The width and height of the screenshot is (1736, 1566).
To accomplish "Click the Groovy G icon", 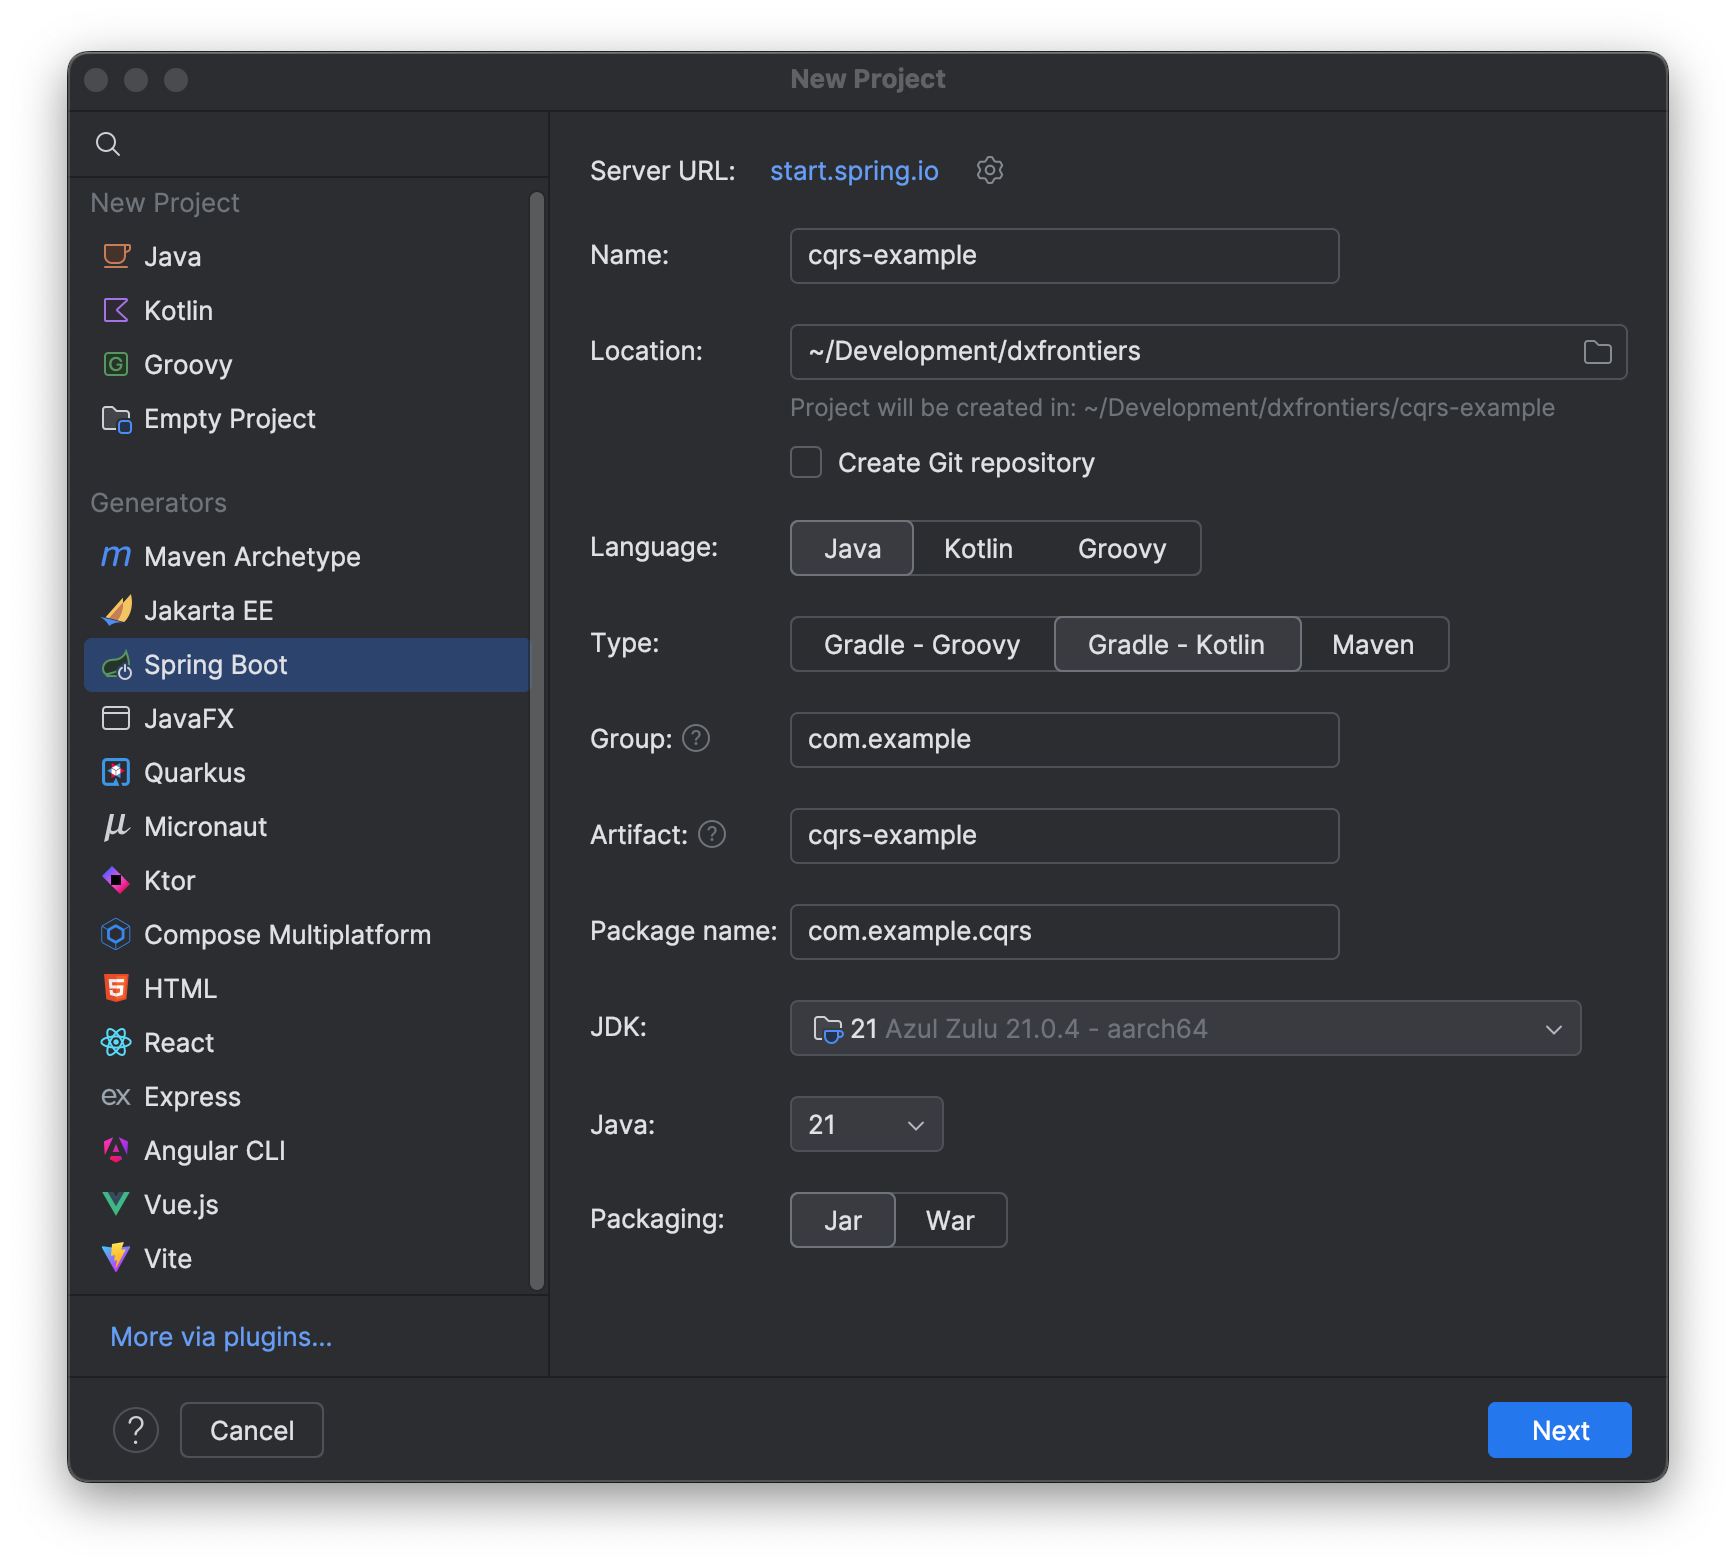I will 116,364.
